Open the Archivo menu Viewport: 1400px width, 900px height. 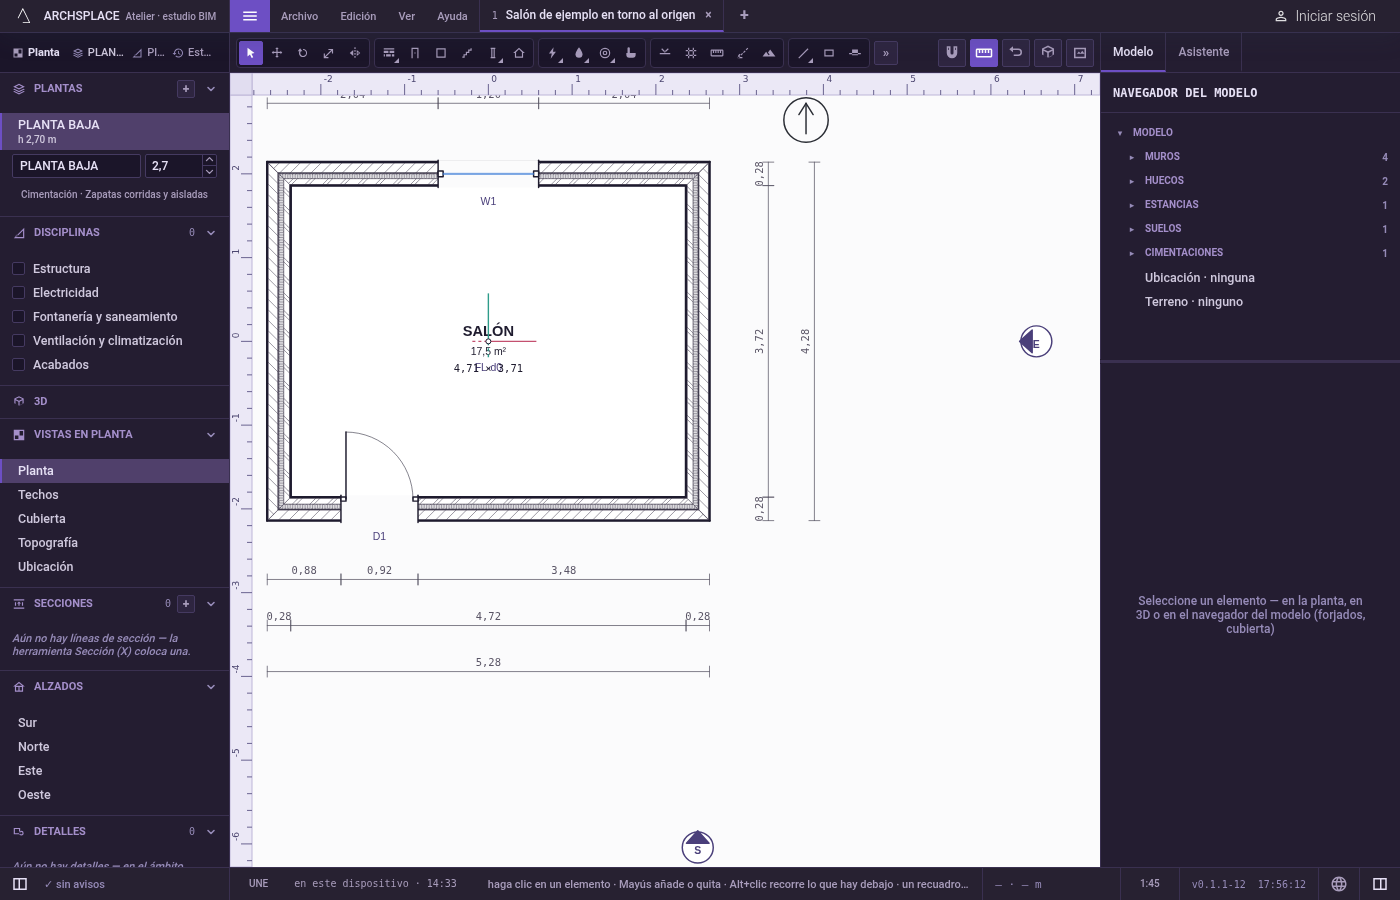299,16
